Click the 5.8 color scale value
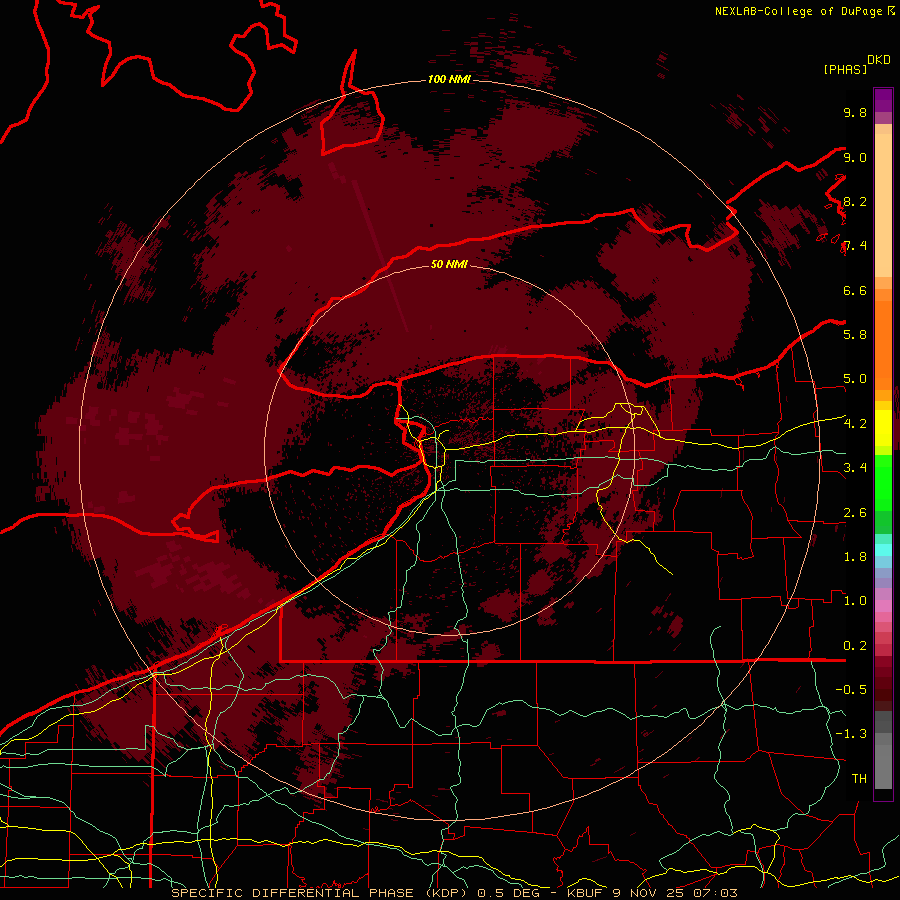Screen dimensions: 900x900 pyautogui.click(x=855, y=335)
